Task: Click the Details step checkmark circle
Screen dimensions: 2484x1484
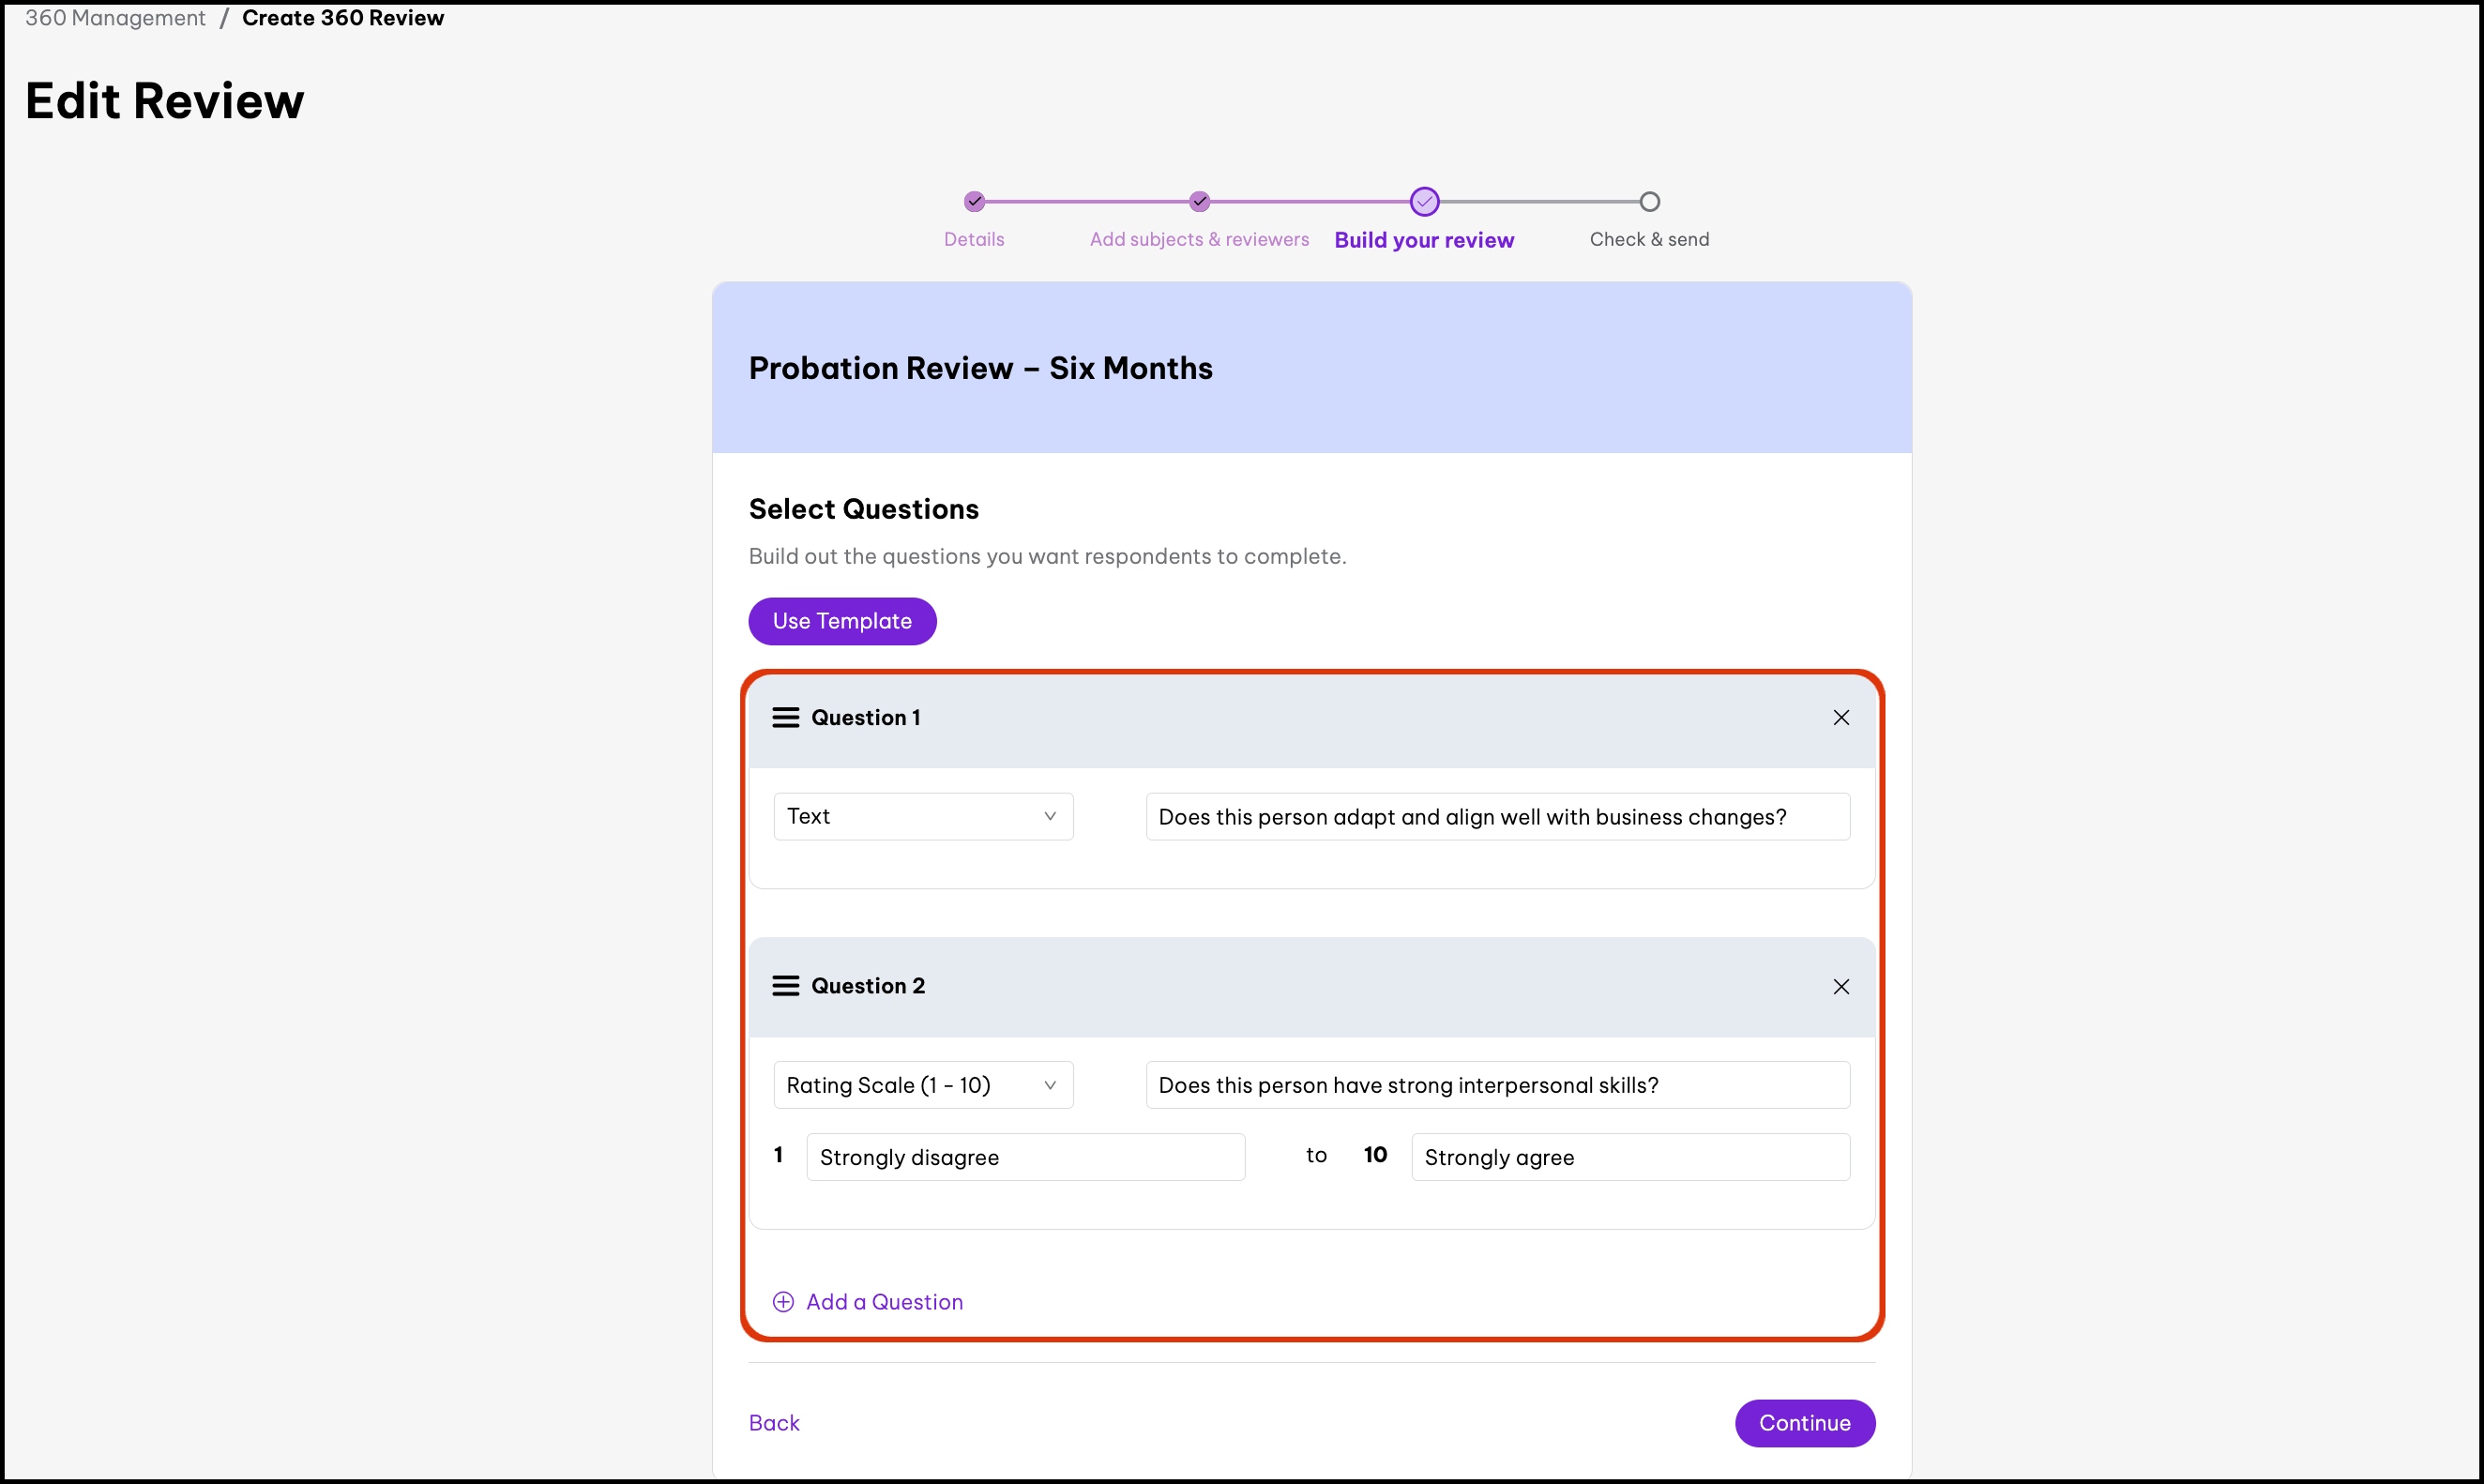Action: [x=974, y=202]
